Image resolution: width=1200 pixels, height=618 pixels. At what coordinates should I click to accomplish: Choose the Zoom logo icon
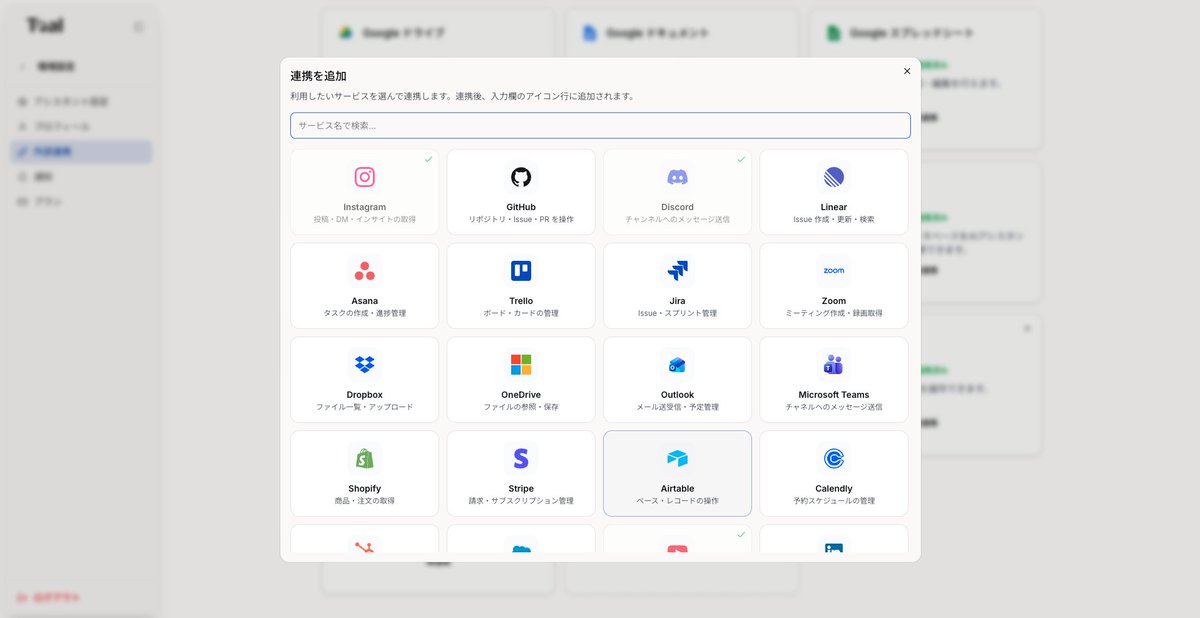(x=834, y=271)
